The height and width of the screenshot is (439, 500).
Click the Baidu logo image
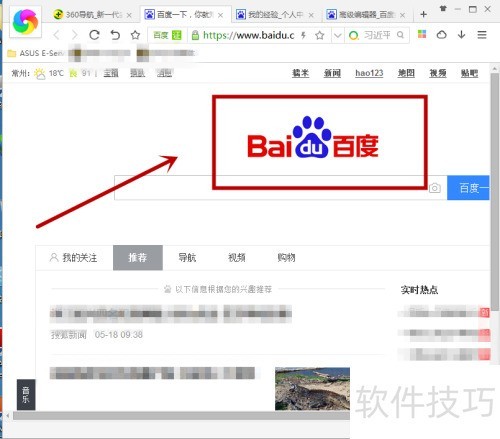[313, 137]
